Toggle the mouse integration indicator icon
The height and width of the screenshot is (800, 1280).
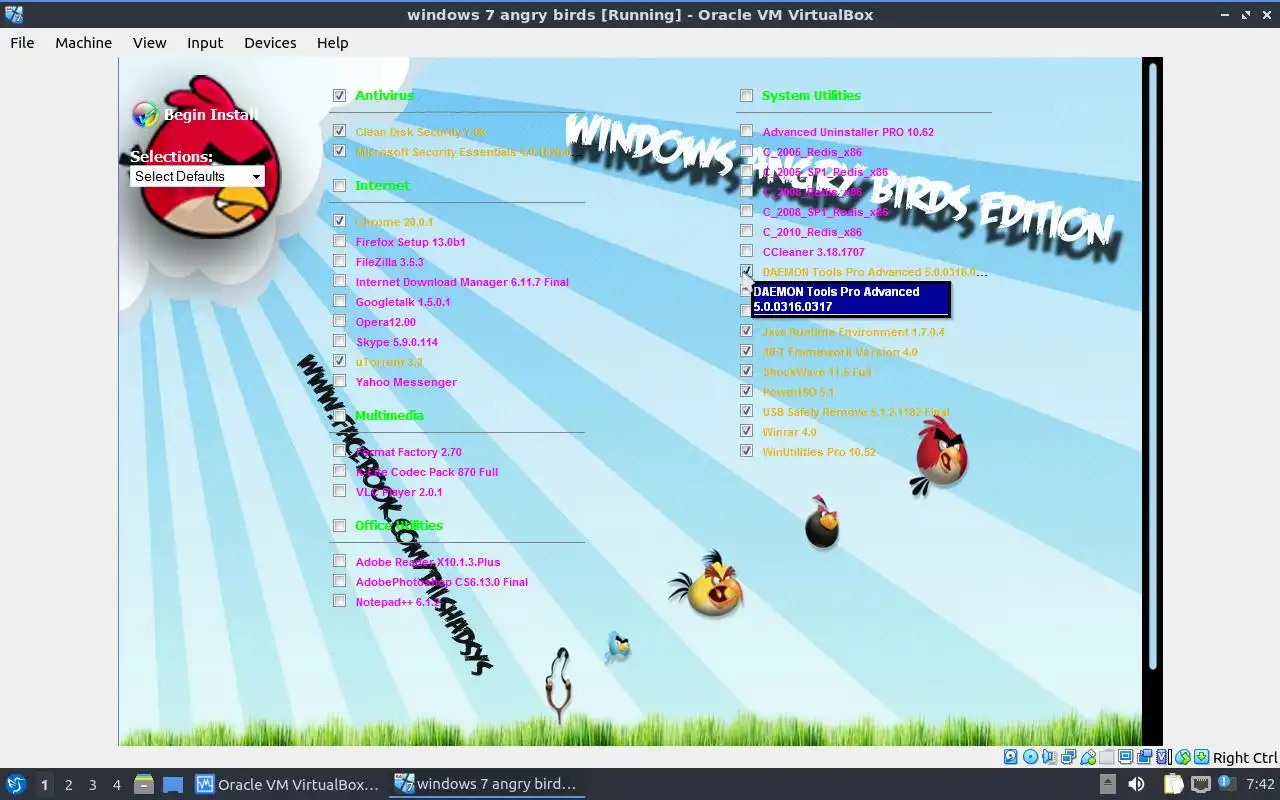click(1183, 757)
